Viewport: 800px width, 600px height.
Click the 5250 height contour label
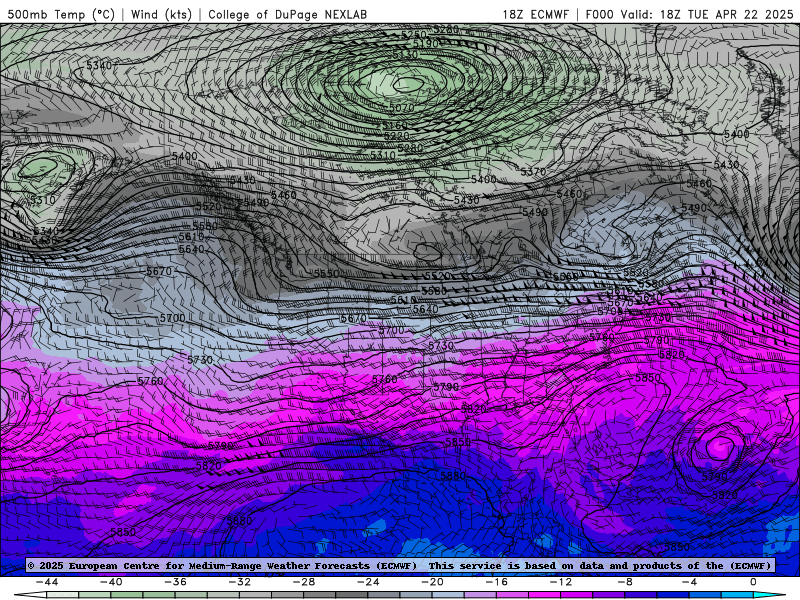tap(413, 35)
